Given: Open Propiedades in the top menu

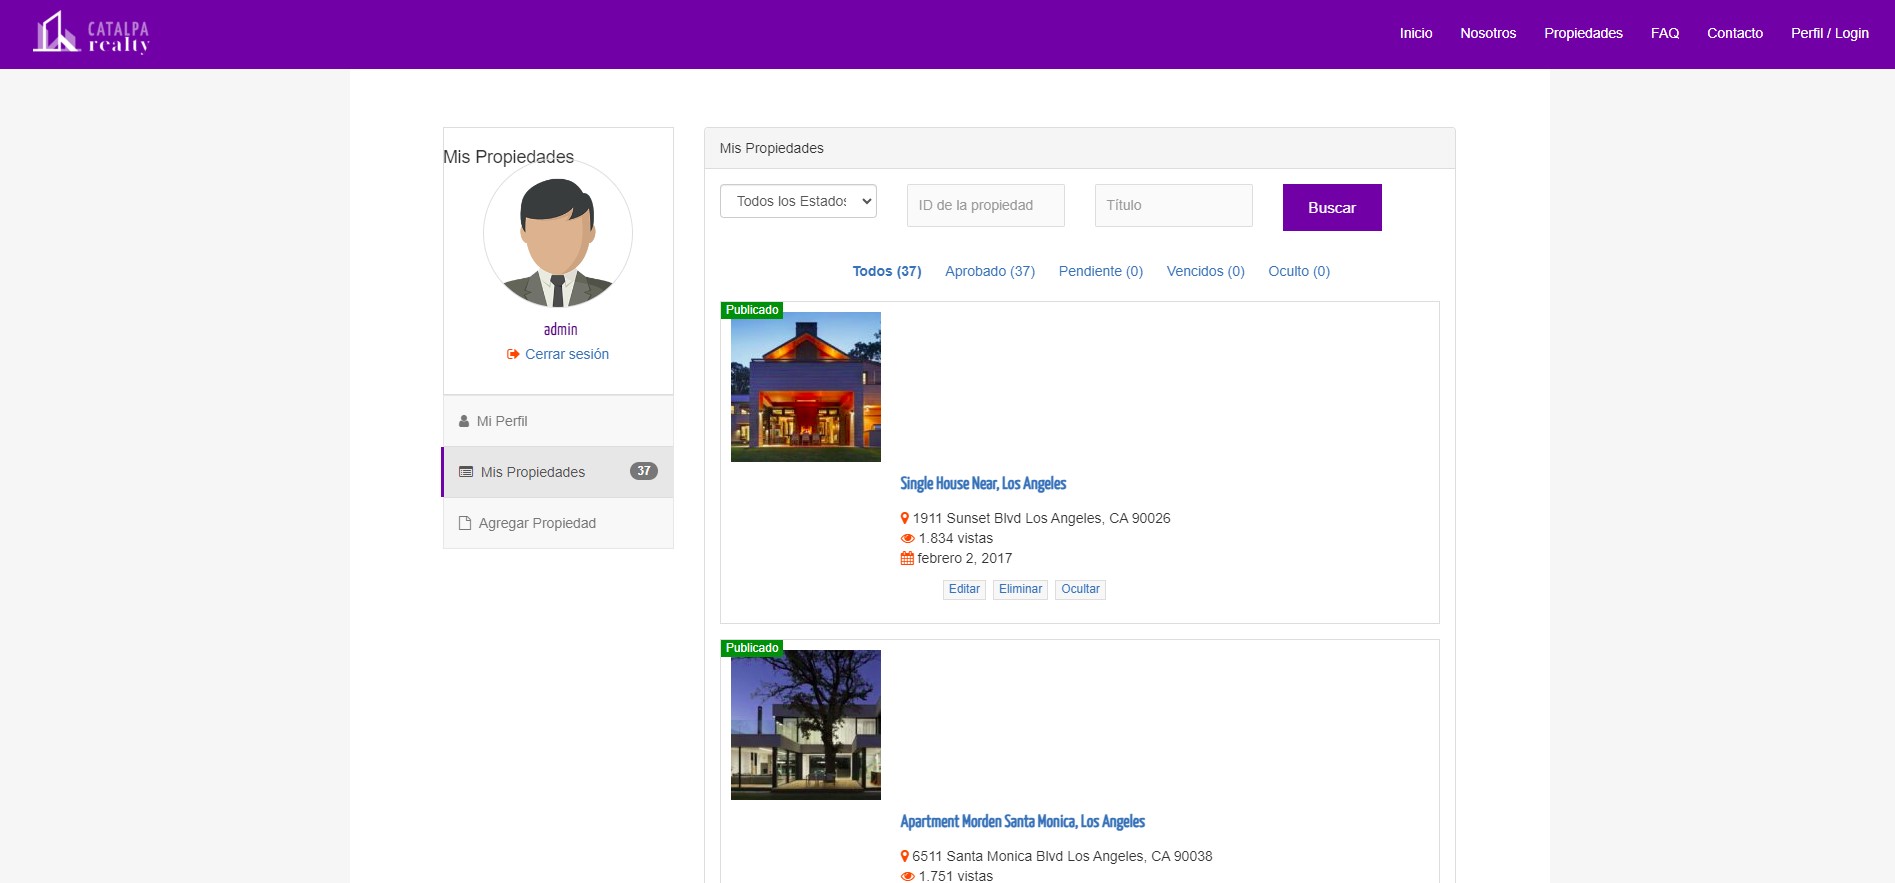Looking at the screenshot, I should click(1583, 33).
